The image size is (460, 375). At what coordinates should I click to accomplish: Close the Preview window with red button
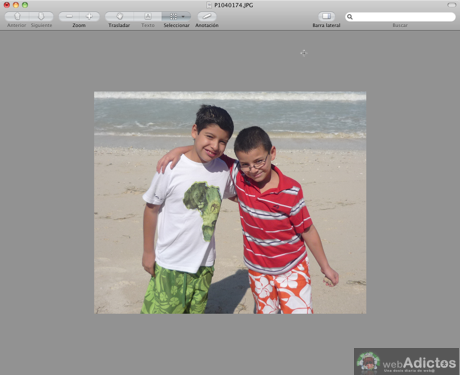[7, 5]
